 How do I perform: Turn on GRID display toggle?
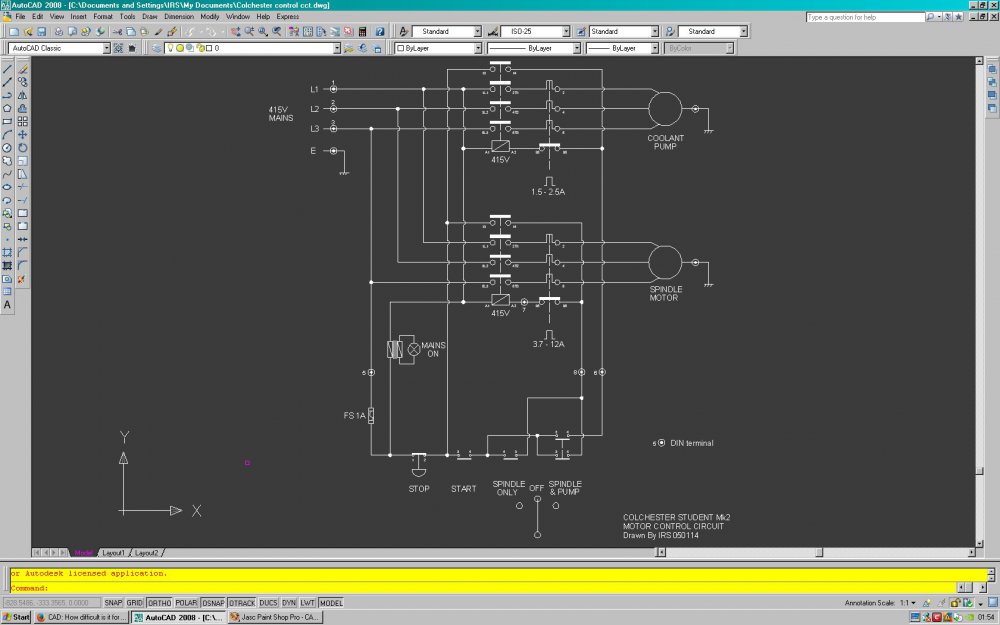(135, 603)
